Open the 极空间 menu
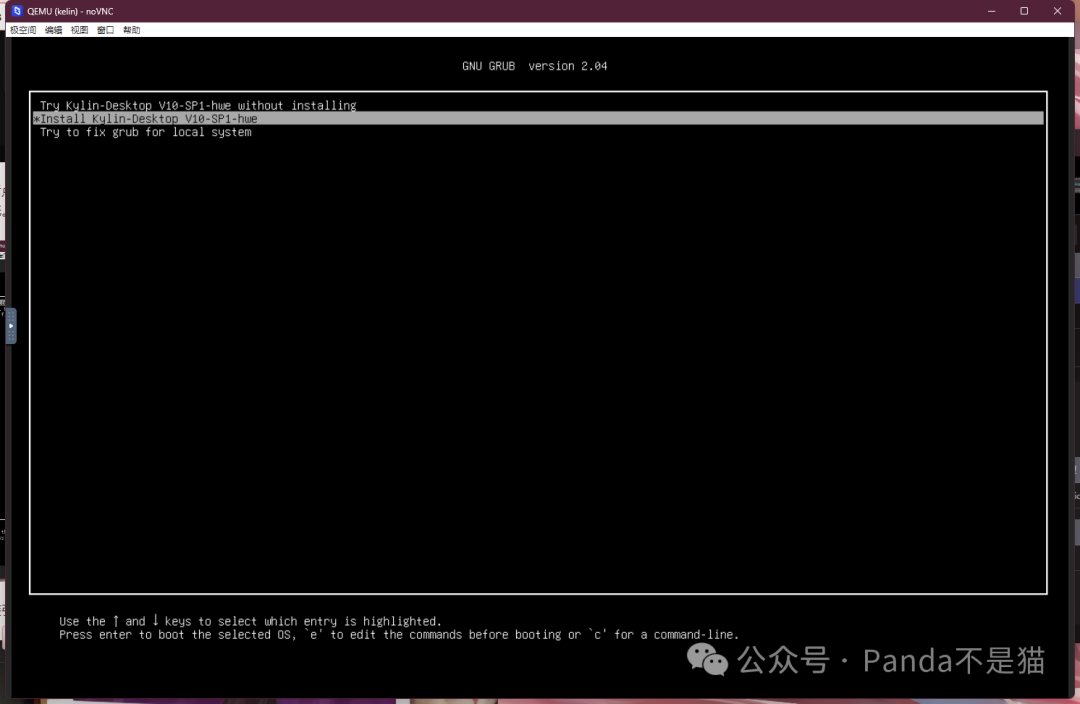The width and height of the screenshot is (1080, 704). click(23, 30)
